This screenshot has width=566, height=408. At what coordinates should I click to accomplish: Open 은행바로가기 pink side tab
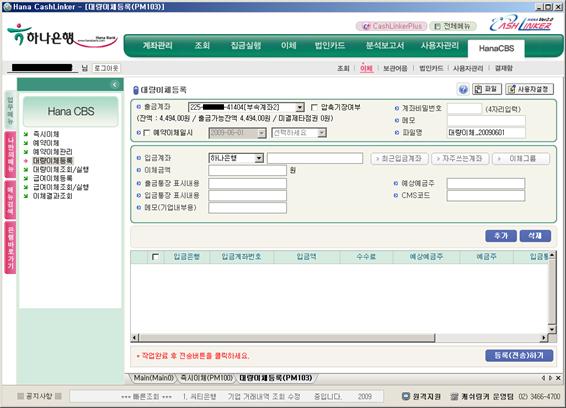click(x=10, y=248)
